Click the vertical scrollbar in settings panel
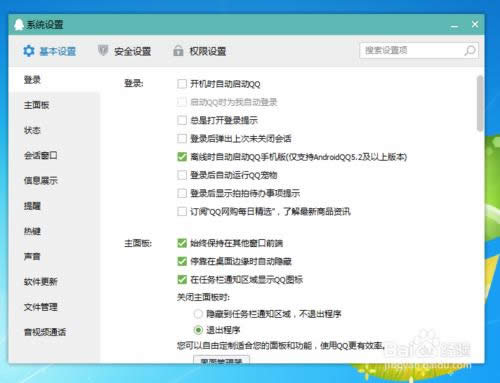500x383 pixels. coord(480,103)
